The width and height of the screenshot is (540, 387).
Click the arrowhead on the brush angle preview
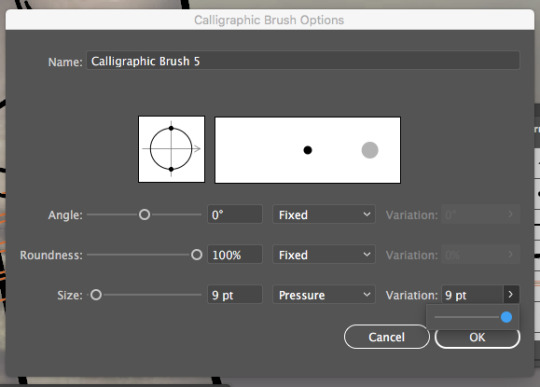coord(197,149)
